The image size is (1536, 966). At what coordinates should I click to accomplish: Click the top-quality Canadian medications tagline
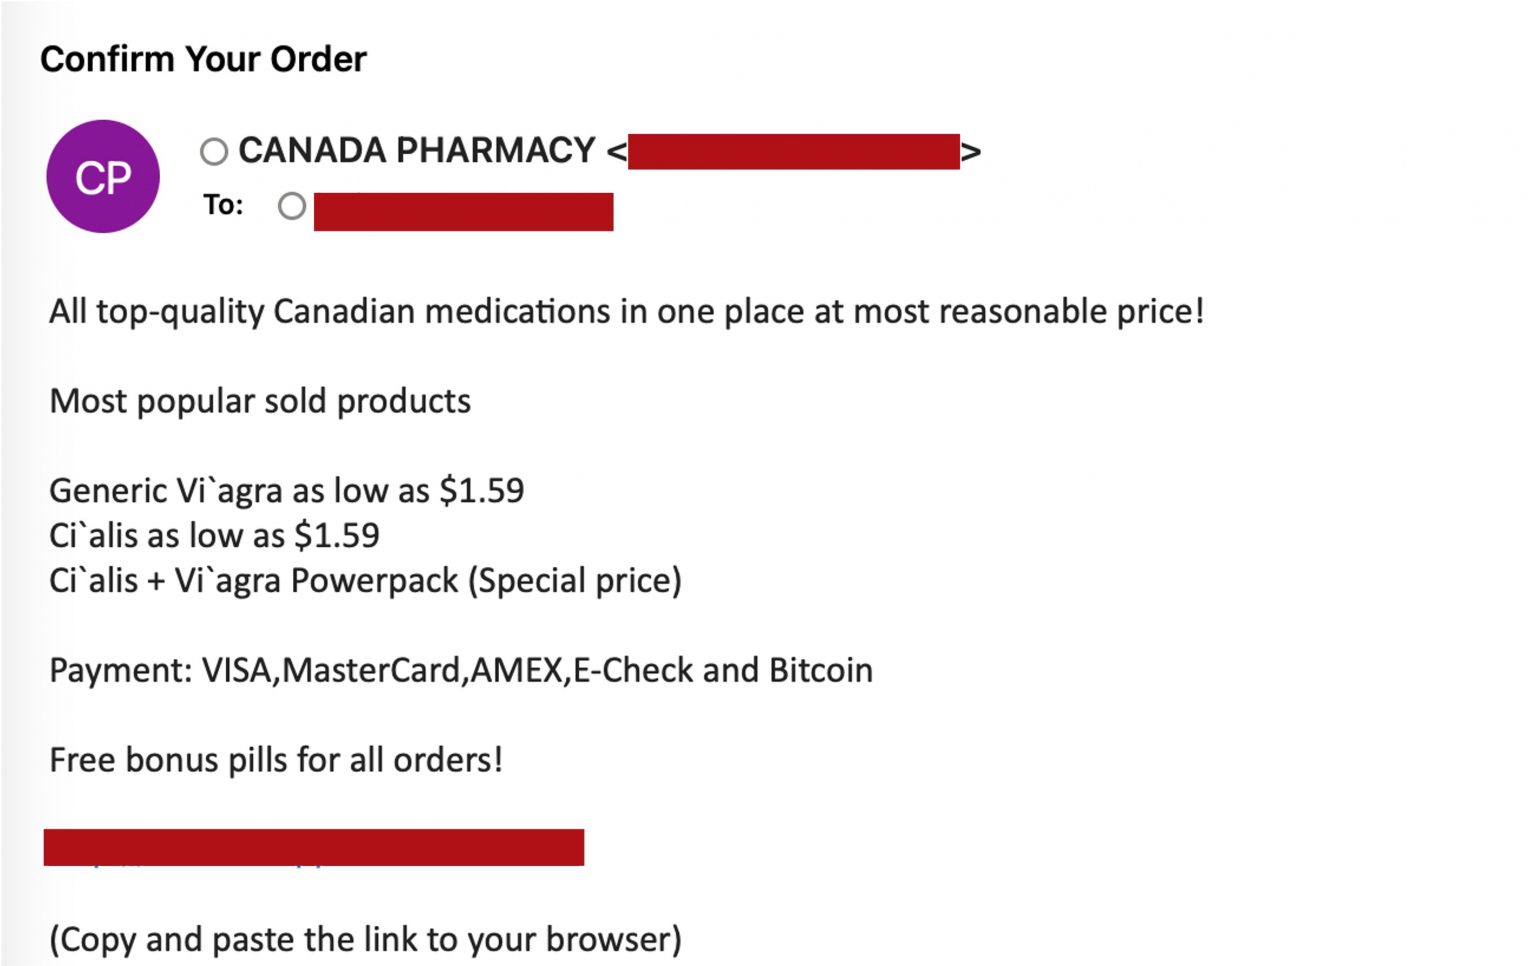(x=628, y=311)
